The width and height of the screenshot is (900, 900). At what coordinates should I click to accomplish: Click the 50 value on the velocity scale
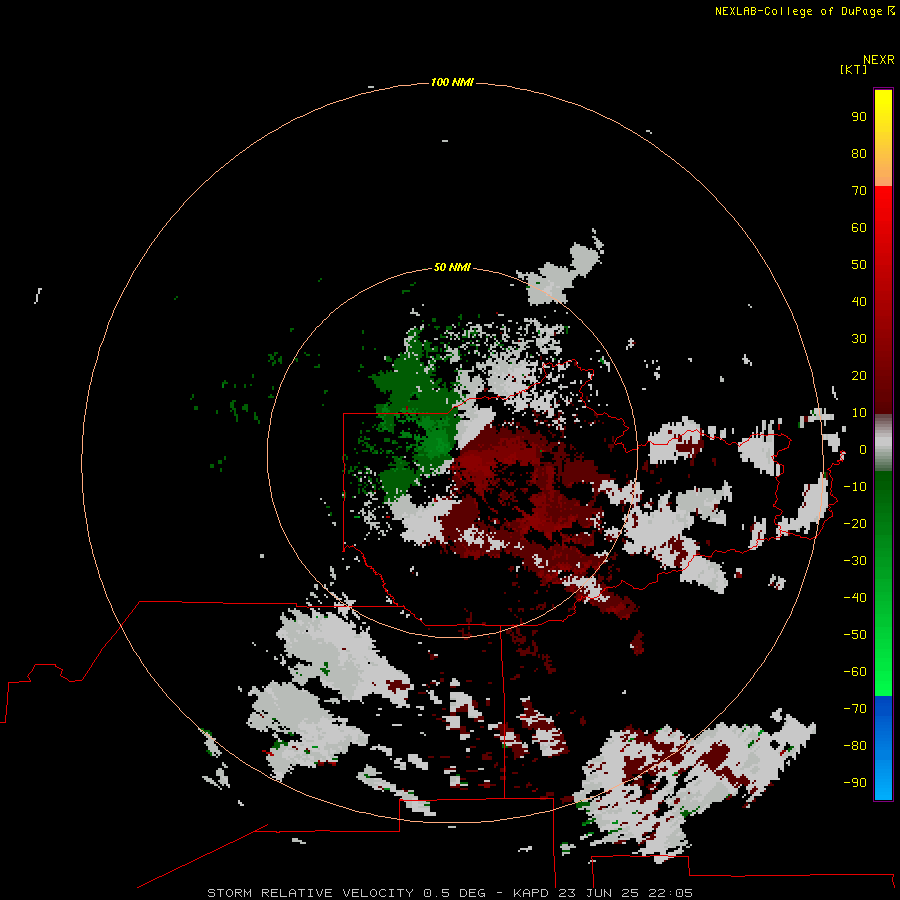point(859,265)
